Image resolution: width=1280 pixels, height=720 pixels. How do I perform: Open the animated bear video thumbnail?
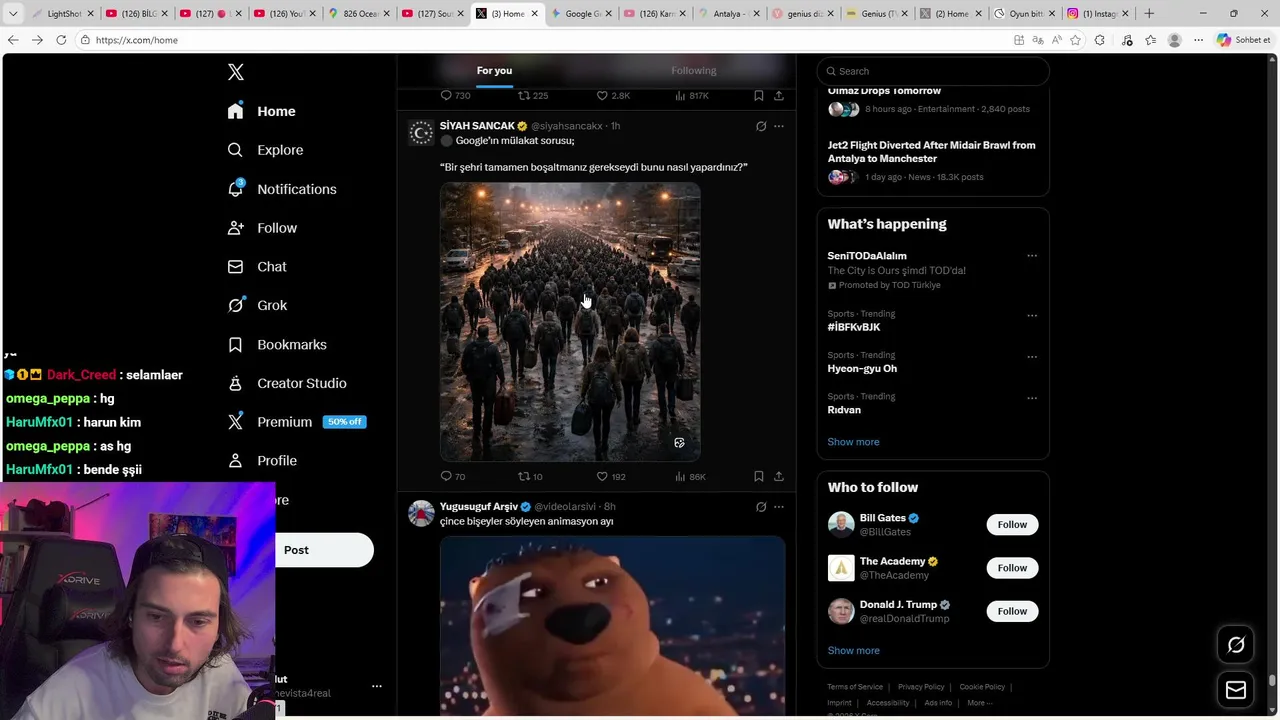pyautogui.click(x=612, y=627)
